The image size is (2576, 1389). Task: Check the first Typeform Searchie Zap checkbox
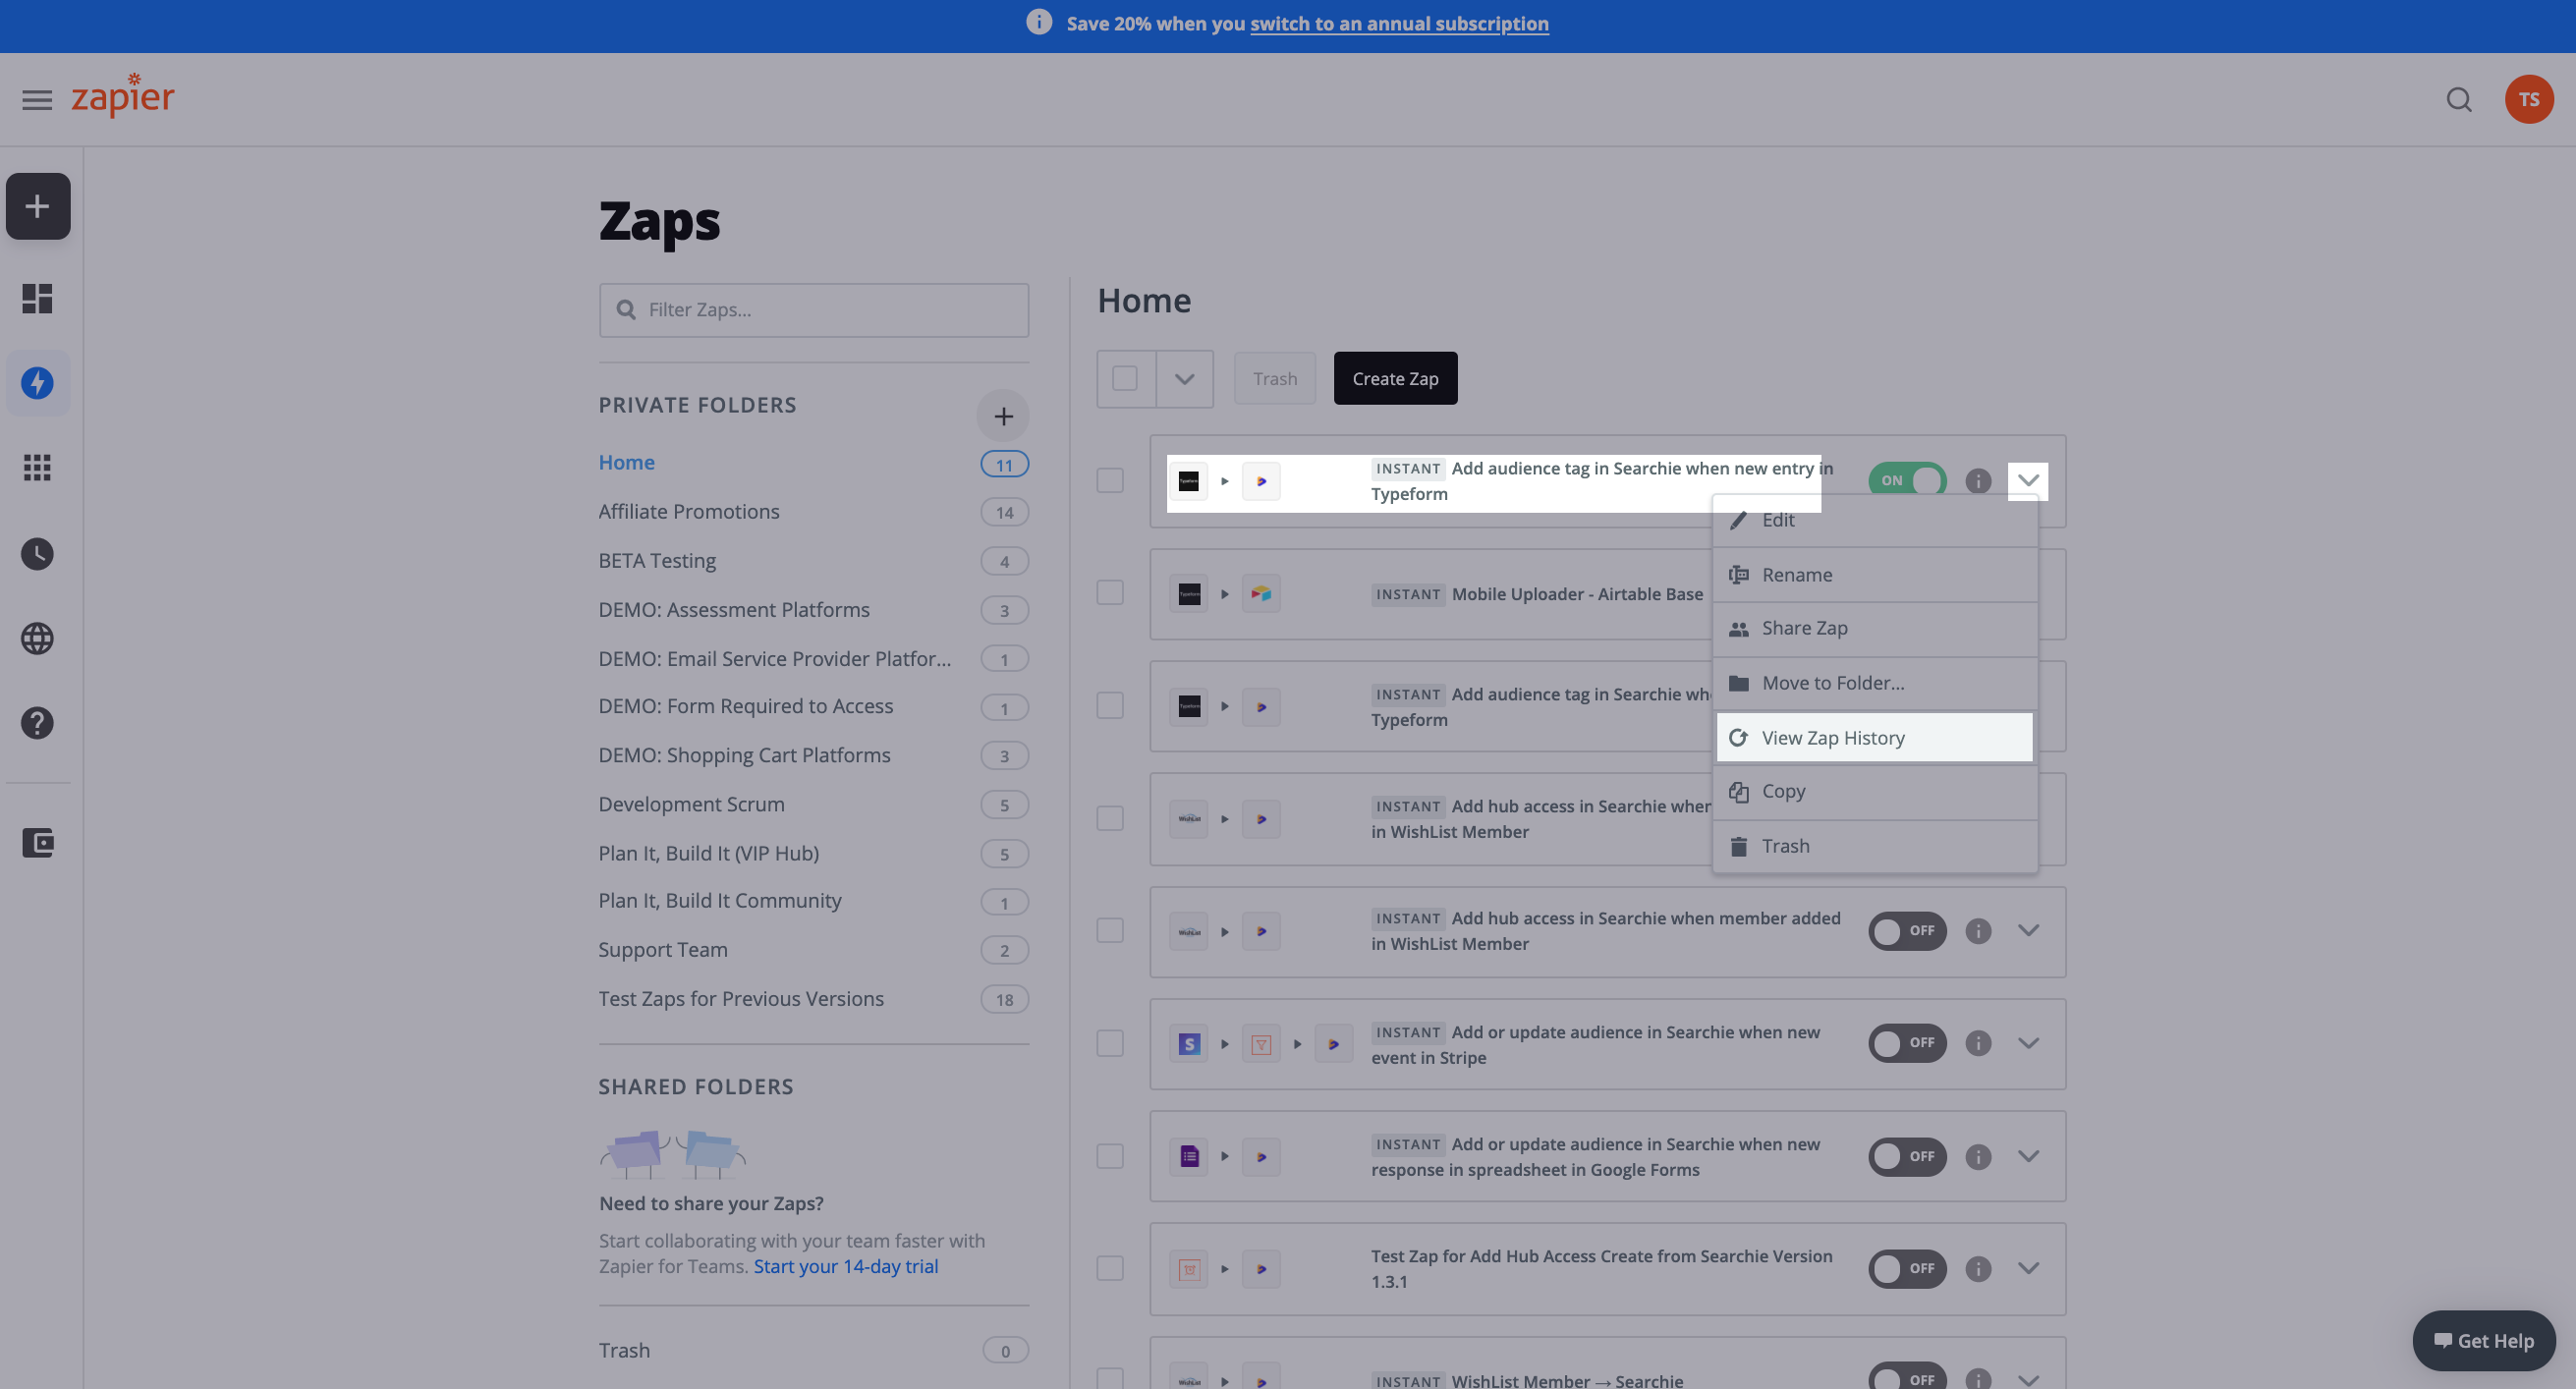(1110, 480)
